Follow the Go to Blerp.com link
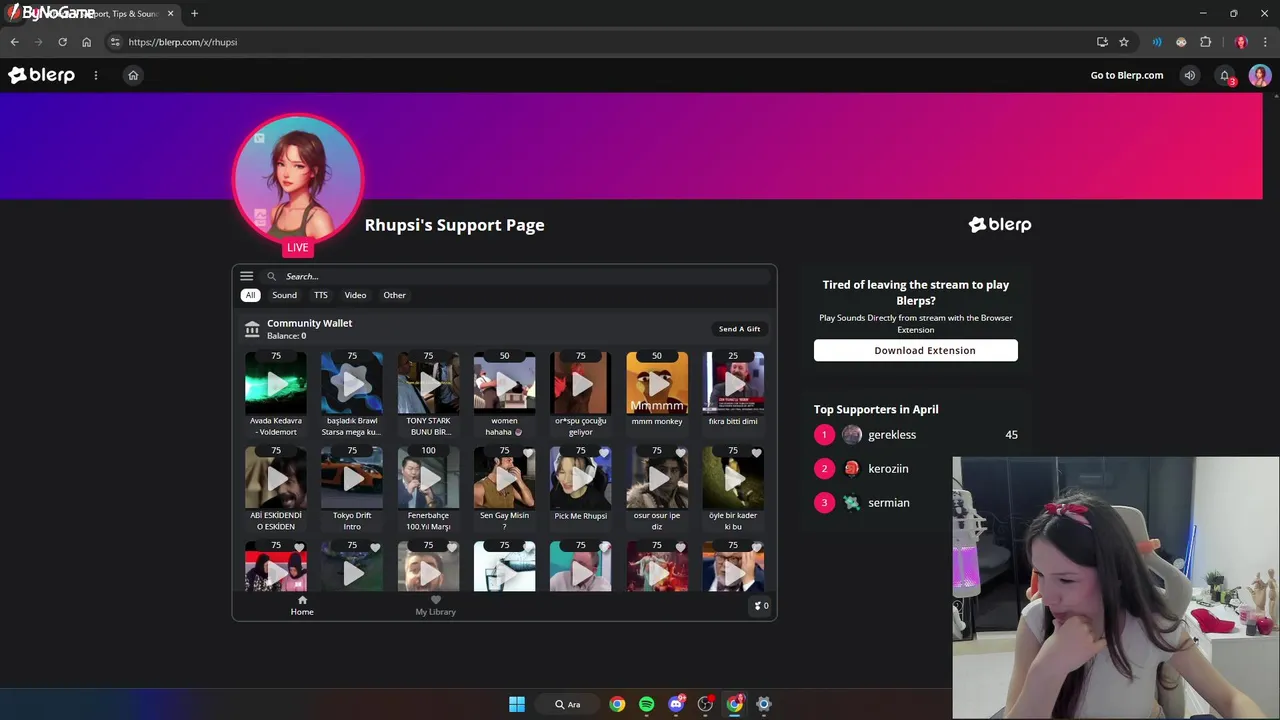Screen dimensions: 1280x720 (x=1127, y=75)
